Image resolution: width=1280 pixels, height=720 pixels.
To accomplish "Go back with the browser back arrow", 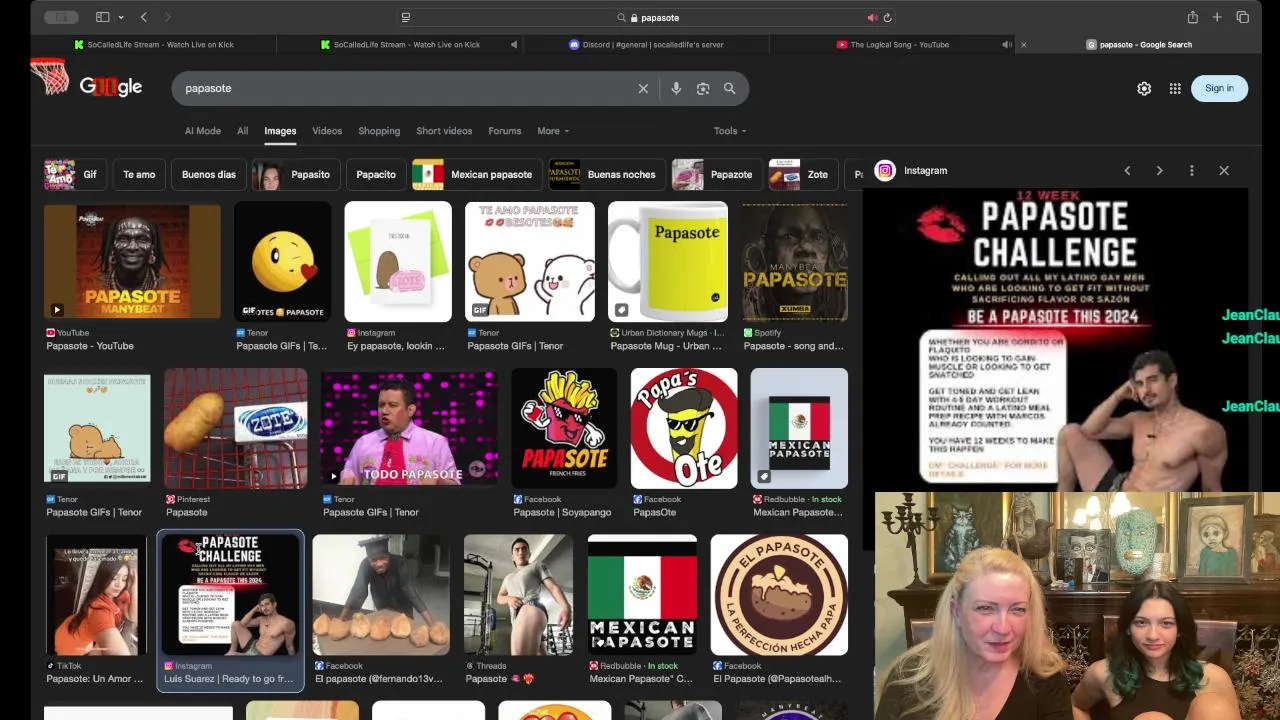I will [x=144, y=17].
